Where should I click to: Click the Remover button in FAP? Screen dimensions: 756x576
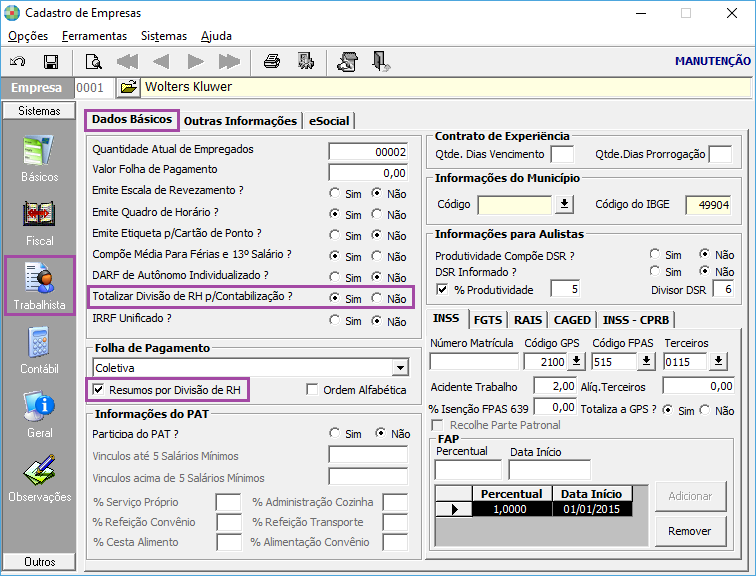pos(690,531)
